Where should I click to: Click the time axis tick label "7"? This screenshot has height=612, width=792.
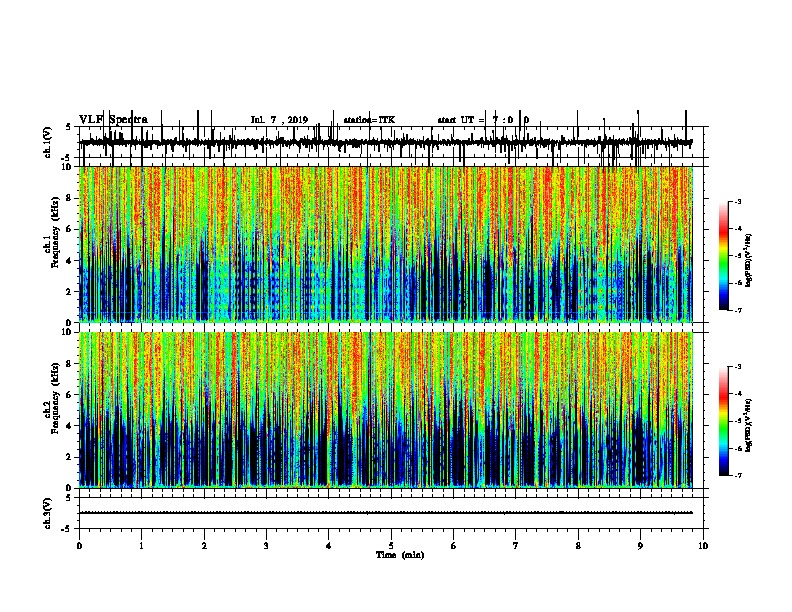(x=516, y=546)
